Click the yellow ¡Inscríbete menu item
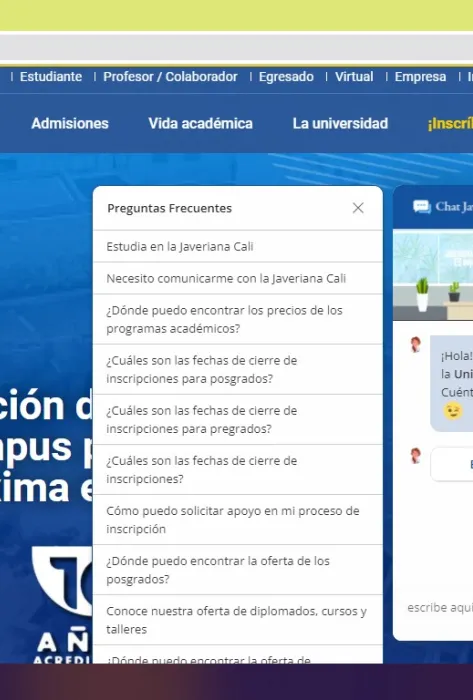Image resolution: width=473 pixels, height=700 pixels. tap(450, 124)
